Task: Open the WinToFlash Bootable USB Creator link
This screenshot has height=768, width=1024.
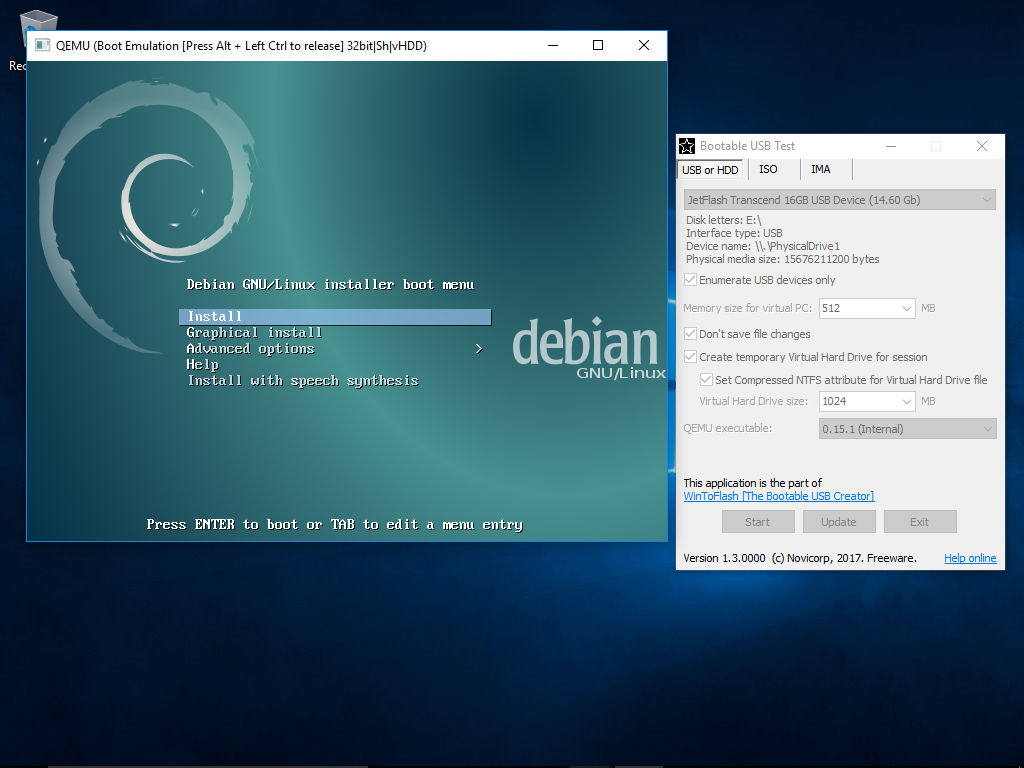Action: point(778,496)
